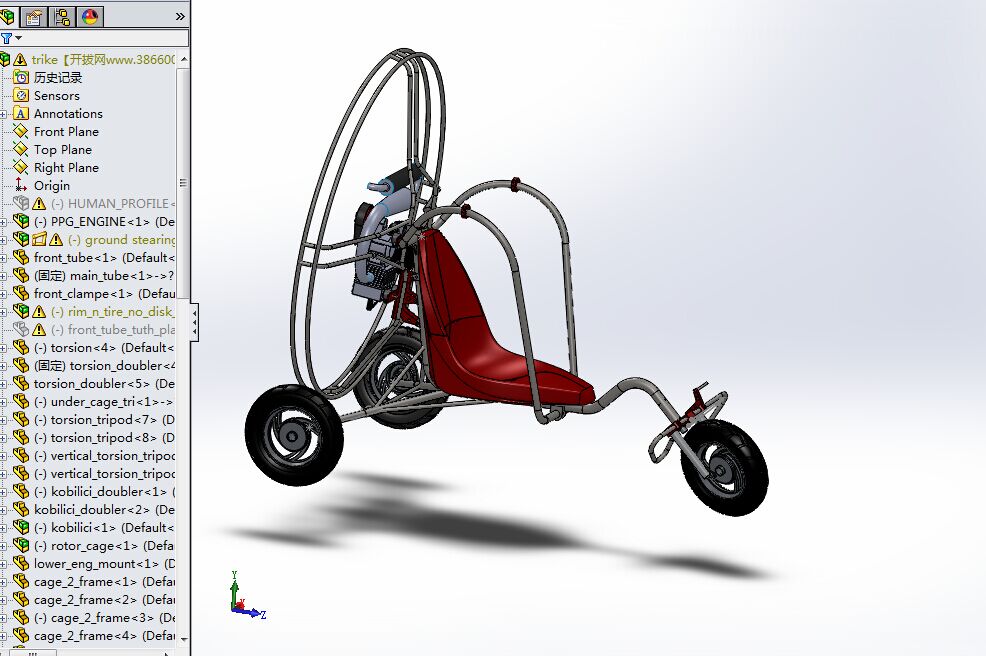This screenshot has width=986, height=656.
Task: Click the PPG_ENGINE assembly icon
Action: pyautogui.click(x=21, y=221)
